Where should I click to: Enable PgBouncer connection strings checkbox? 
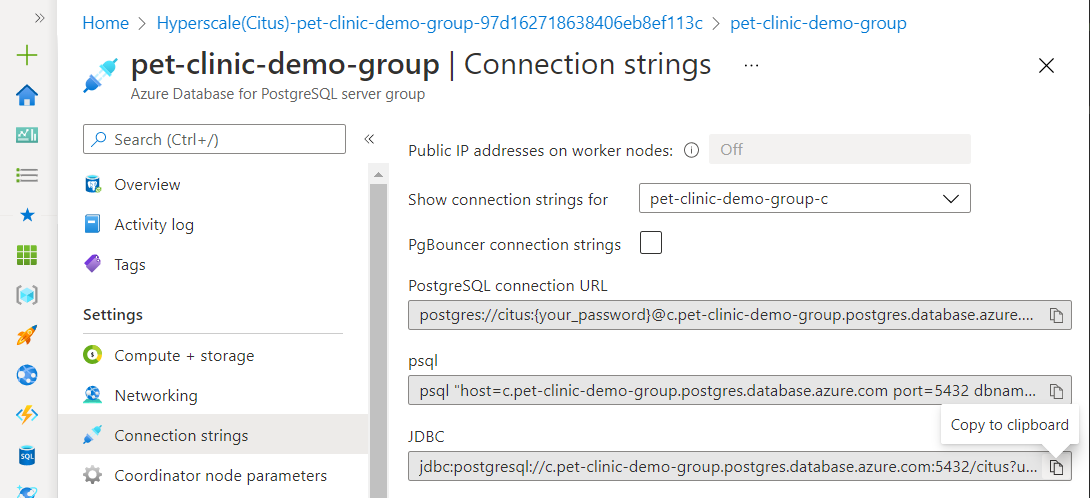coord(651,243)
